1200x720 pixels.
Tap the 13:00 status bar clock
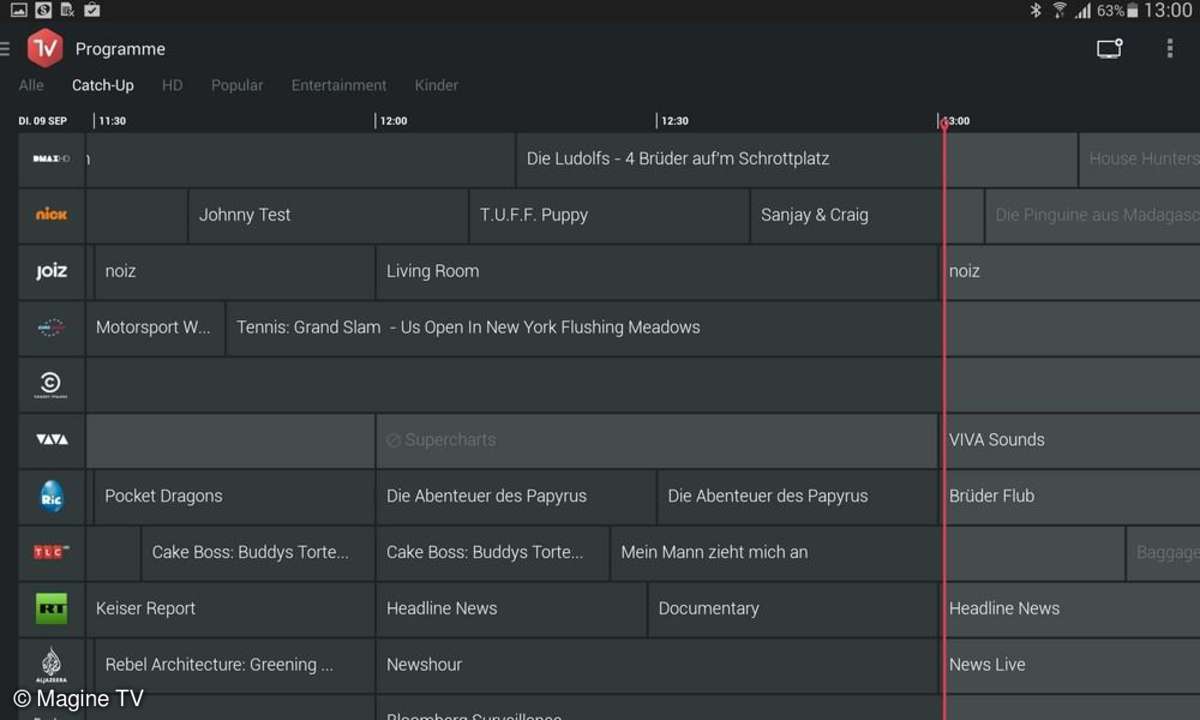click(1168, 10)
